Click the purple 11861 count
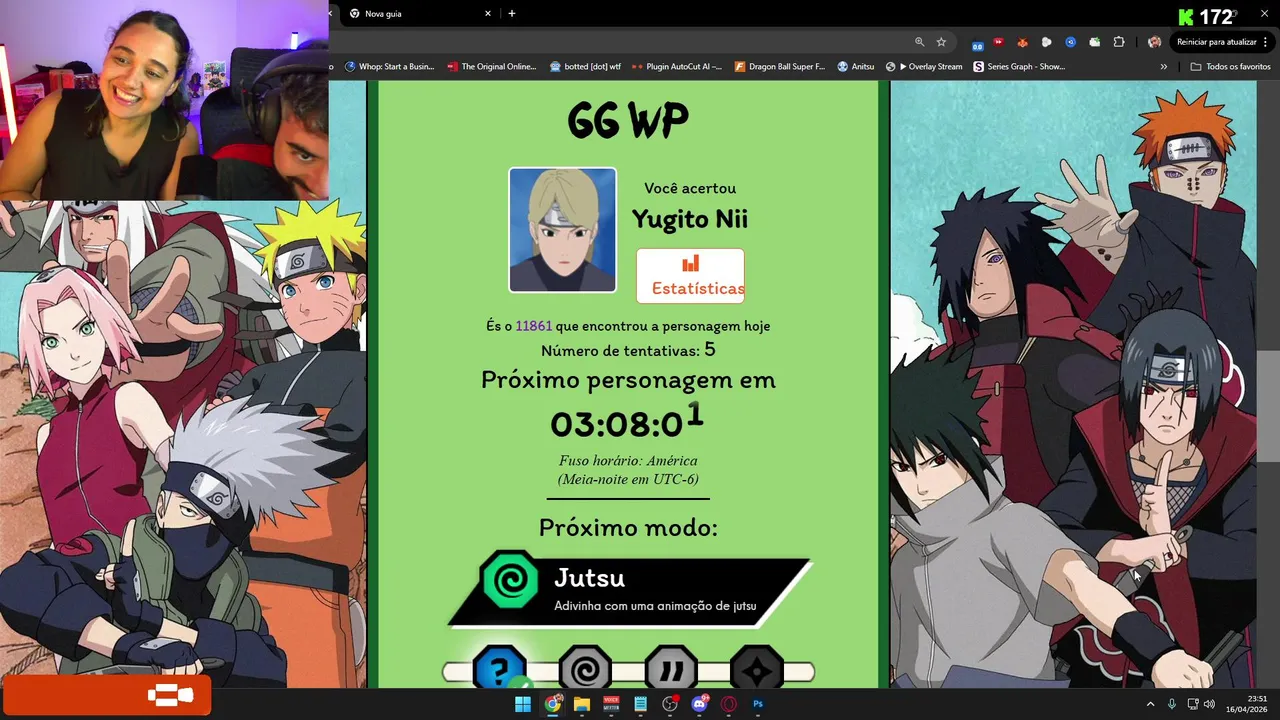 pos(533,326)
